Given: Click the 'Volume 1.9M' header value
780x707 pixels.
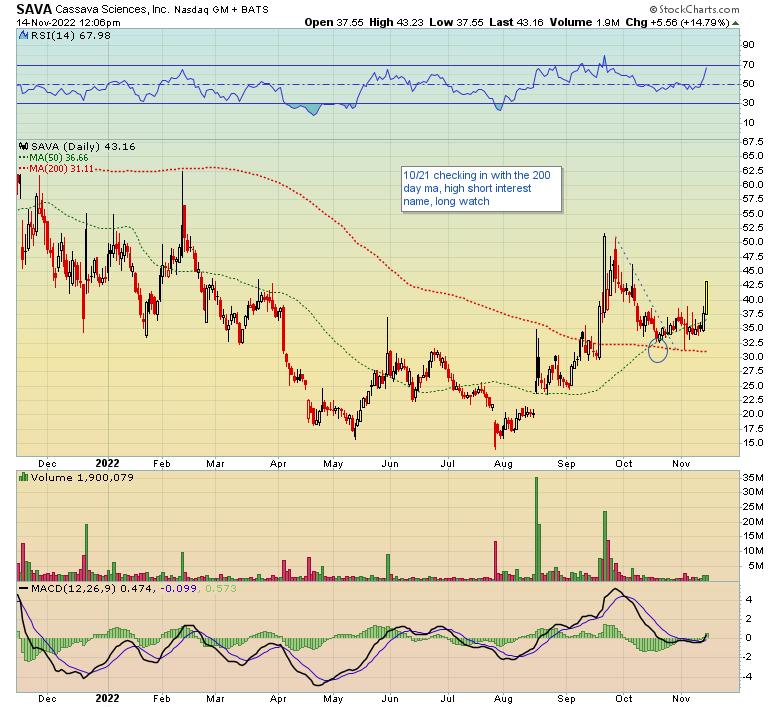Looking at the screenshot, I should tap(585, 22).
